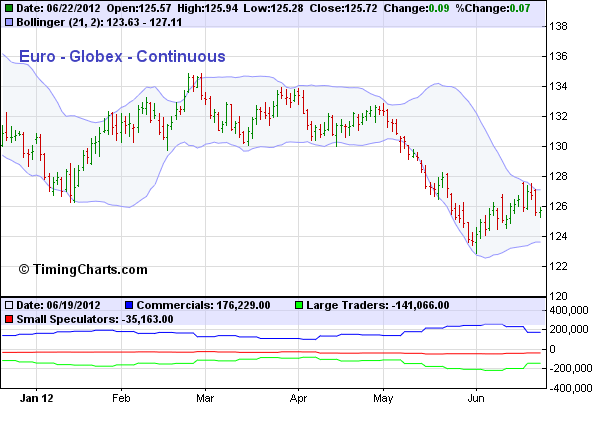Click the 'Feb' axis label
The height and width of the screenshot is (424, 592).
point(121,398)
